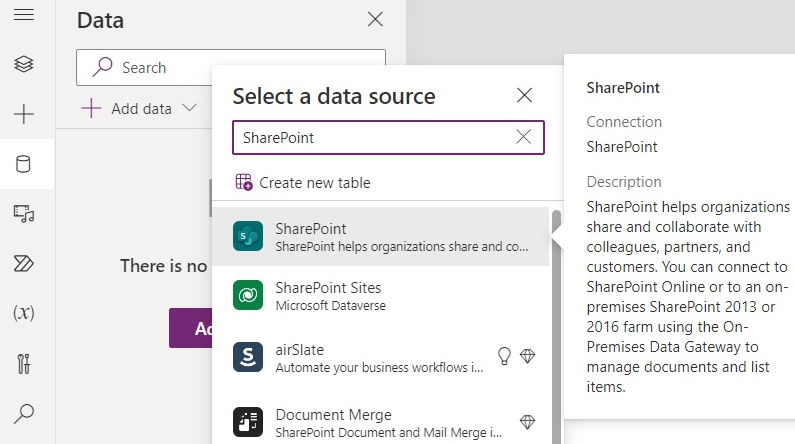The image size is (795, 444).
Task: Click the Data pane Search field
Action: click(231, 67)
